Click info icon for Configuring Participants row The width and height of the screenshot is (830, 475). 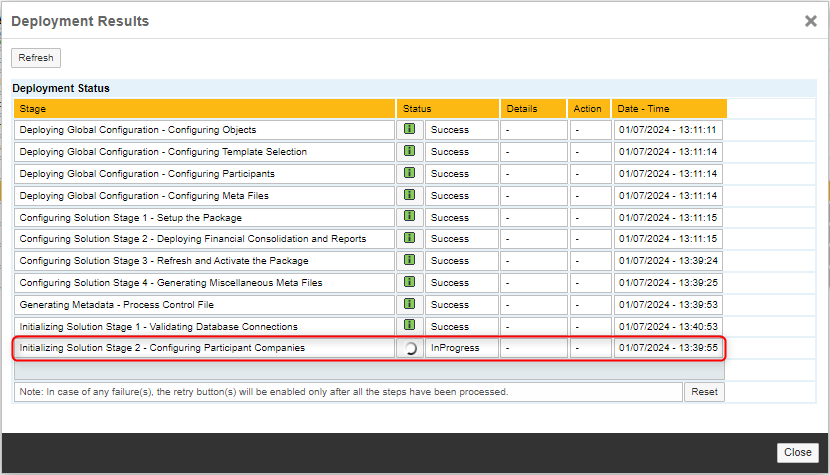coord(409,173)
